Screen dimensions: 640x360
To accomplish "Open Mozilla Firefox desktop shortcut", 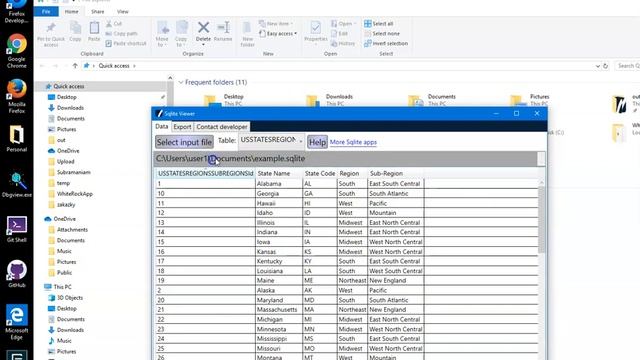I will click(17, 96).
